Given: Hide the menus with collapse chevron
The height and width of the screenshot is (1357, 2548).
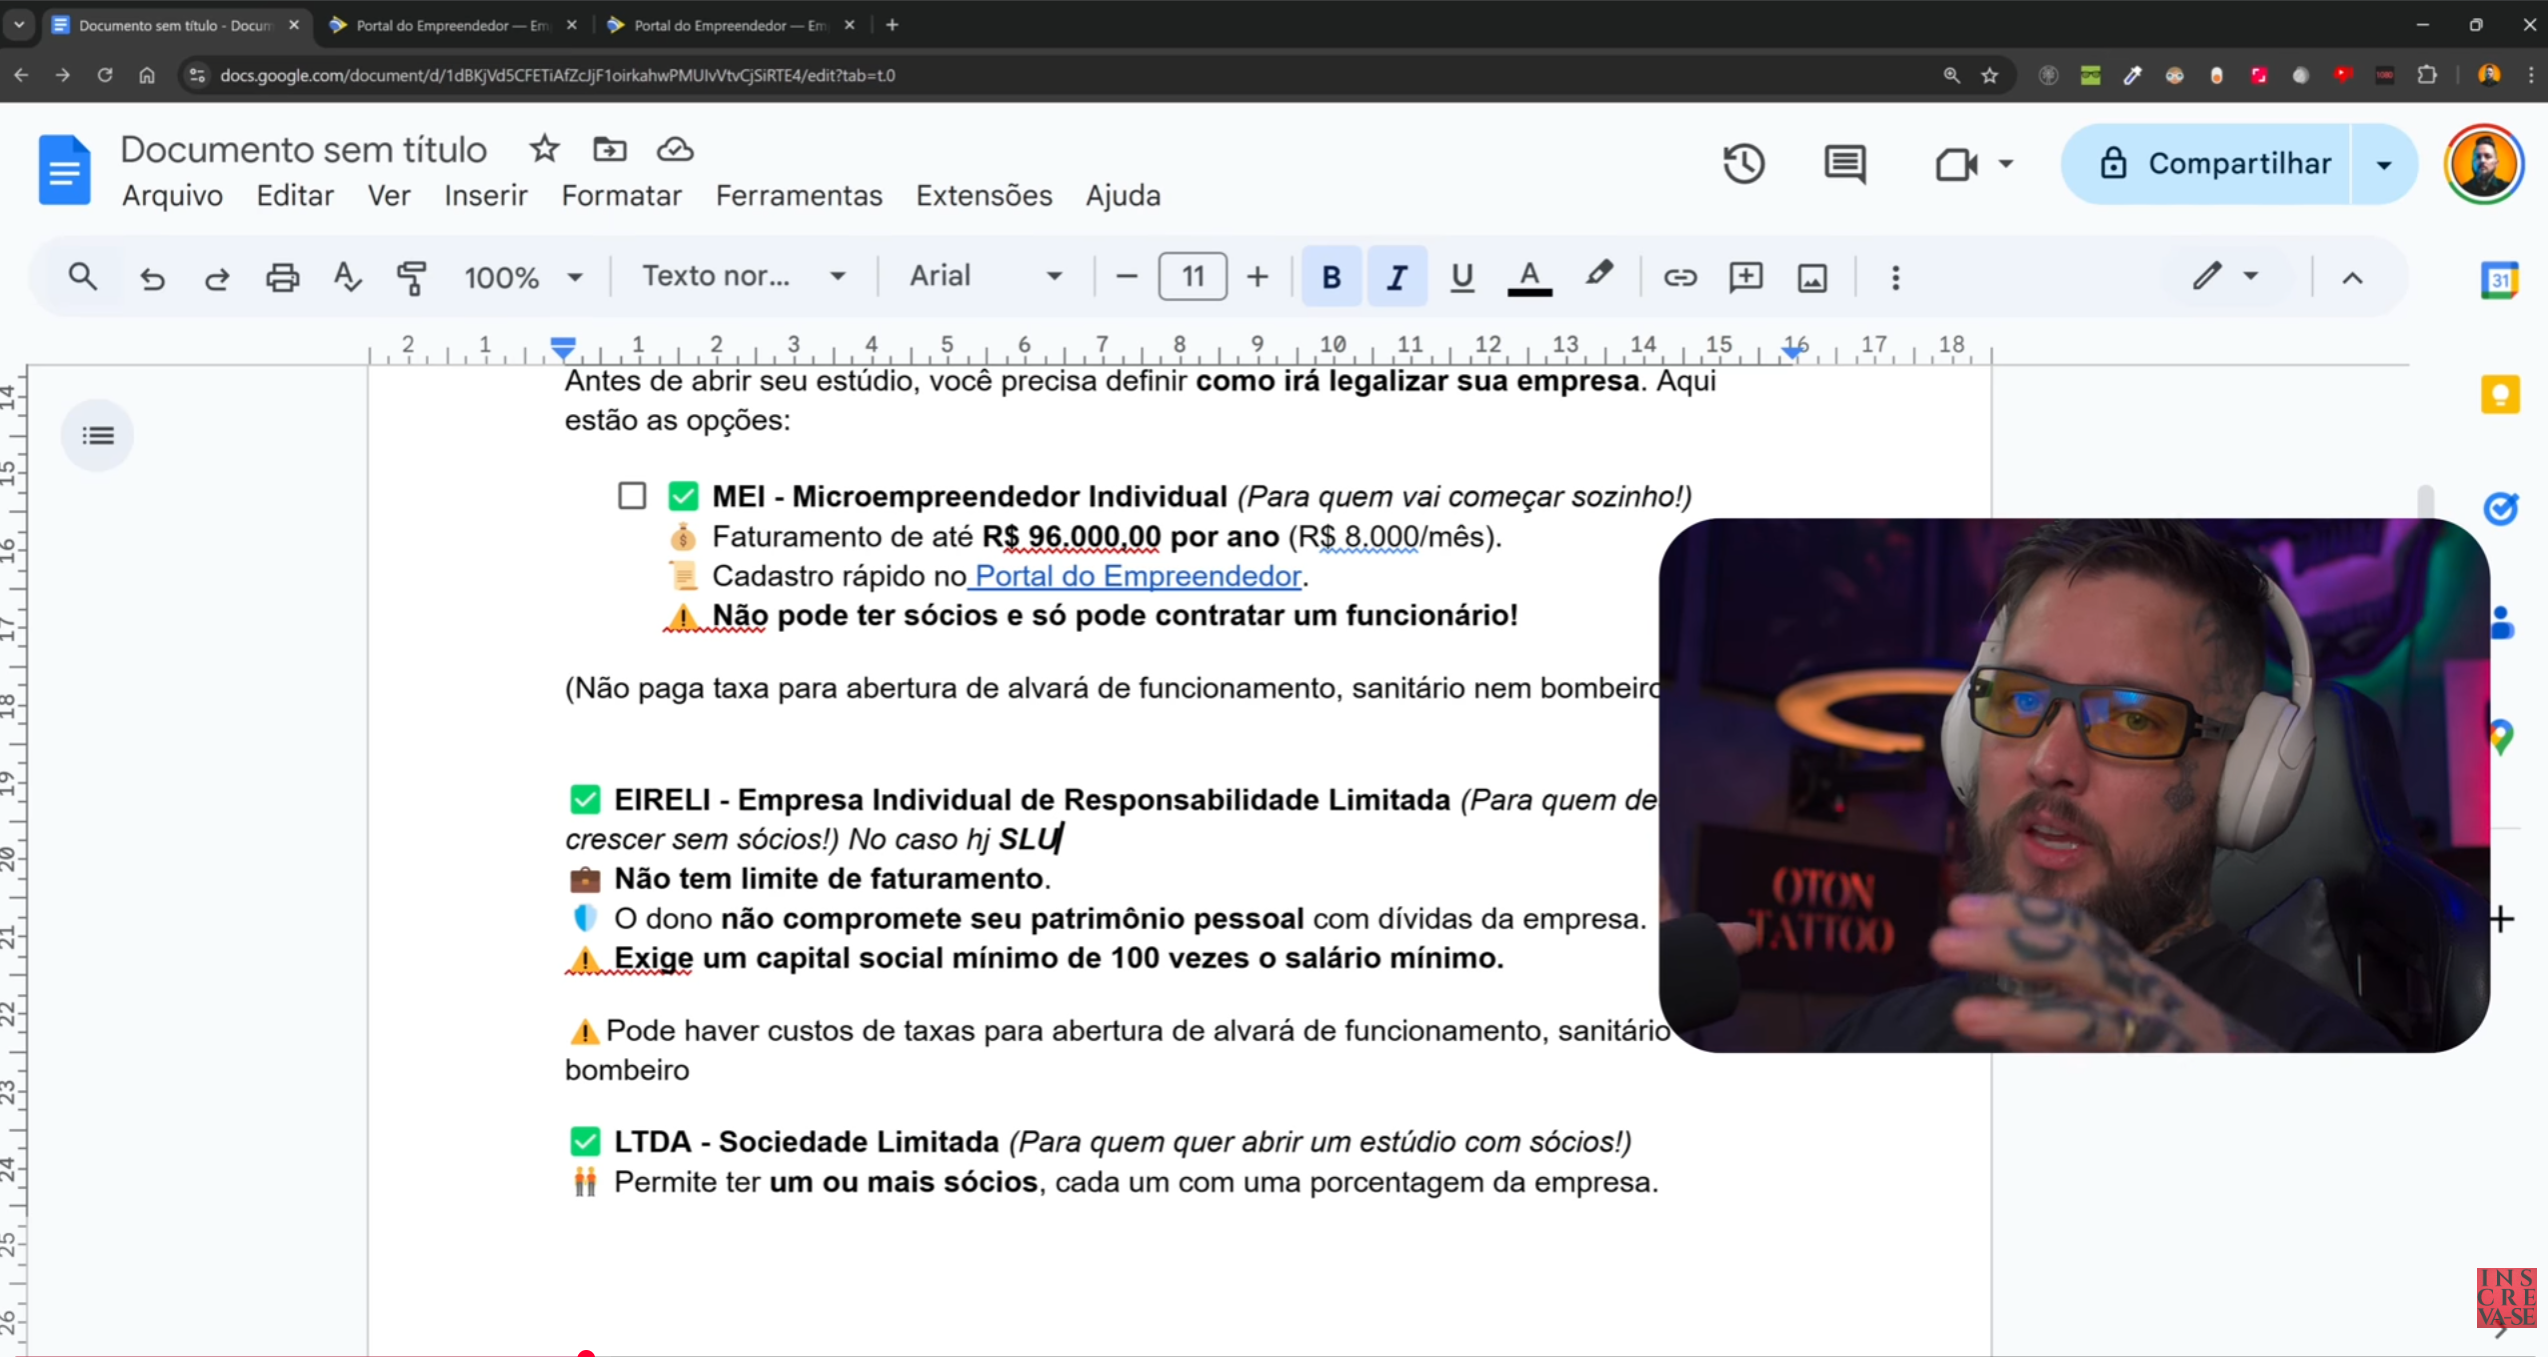Looking at the screenshot, I should pos(2352,277).
